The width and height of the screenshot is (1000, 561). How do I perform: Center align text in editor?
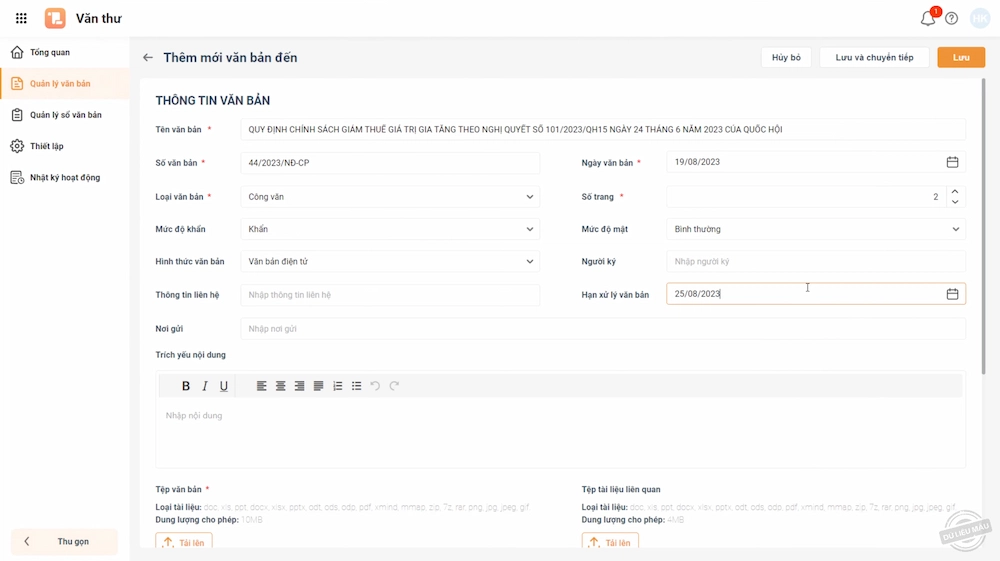click(280, 386)
